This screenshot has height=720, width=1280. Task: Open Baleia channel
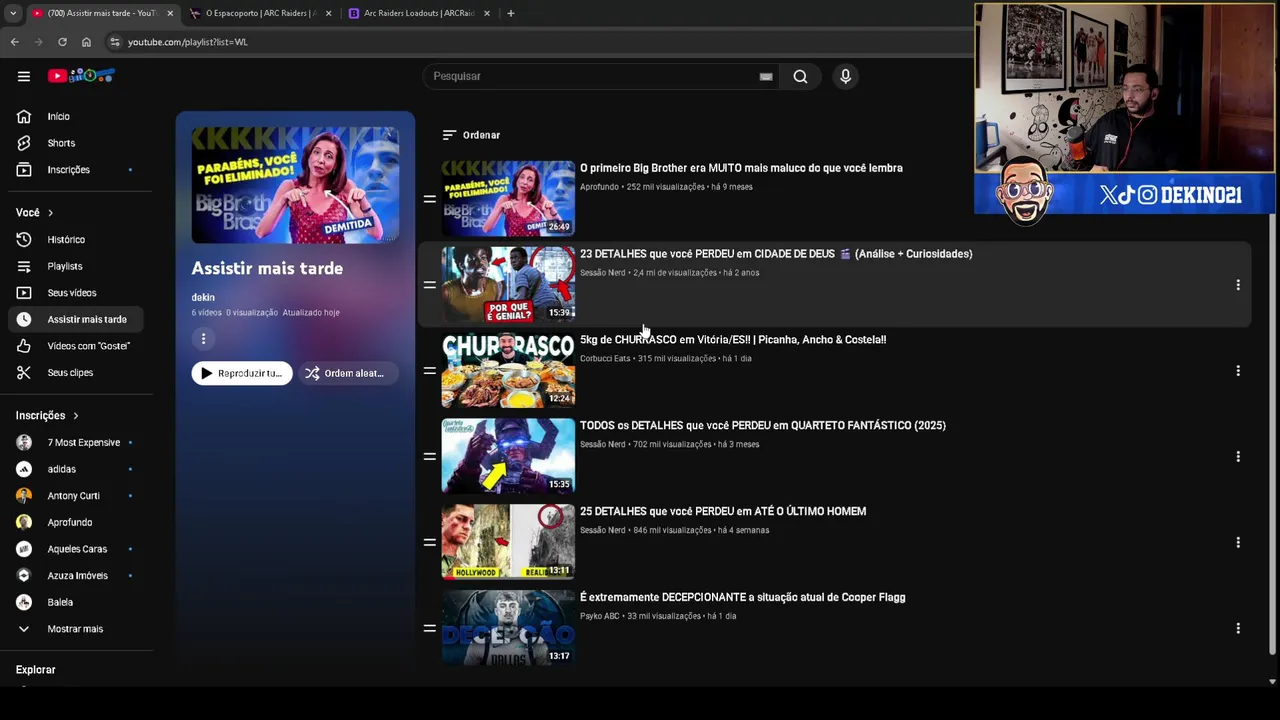pos(78,602)
